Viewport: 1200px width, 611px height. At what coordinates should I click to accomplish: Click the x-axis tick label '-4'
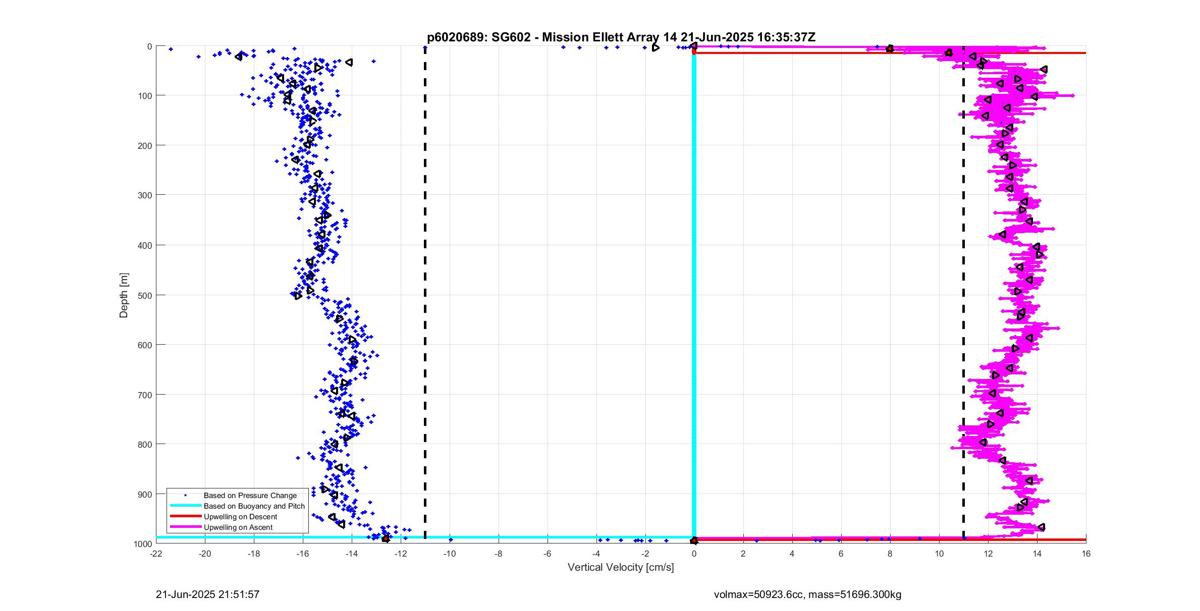click(x=597, y=553)
